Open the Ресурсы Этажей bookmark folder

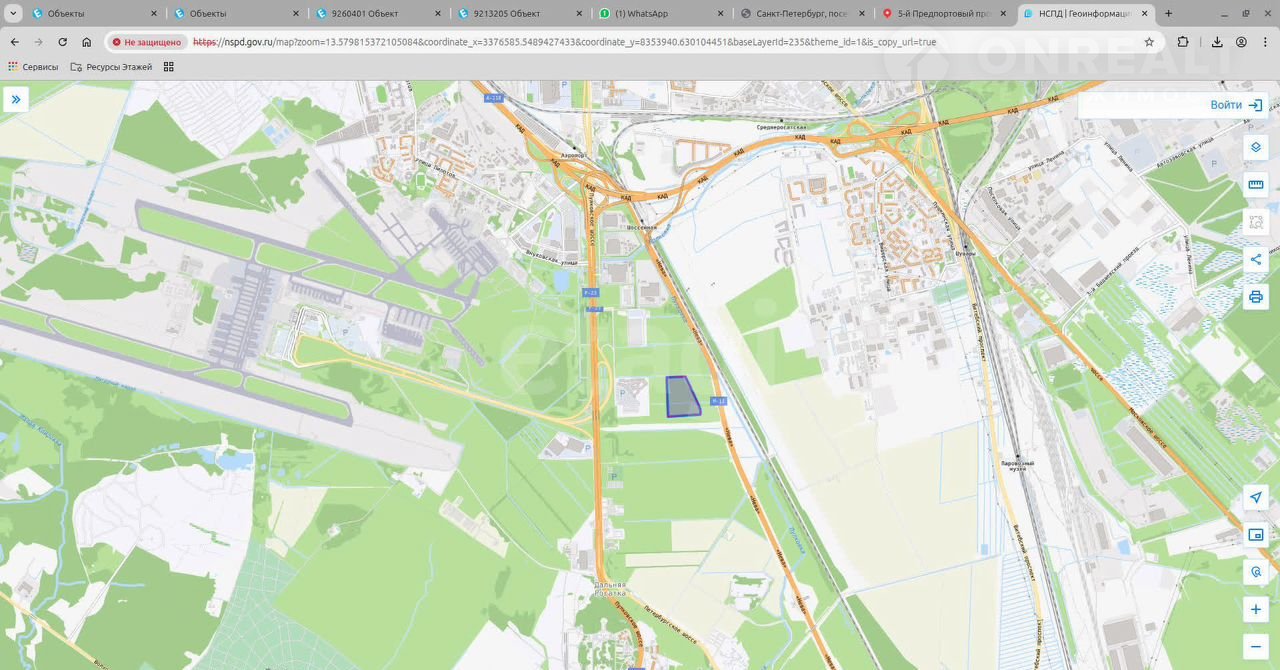[111, 67]
